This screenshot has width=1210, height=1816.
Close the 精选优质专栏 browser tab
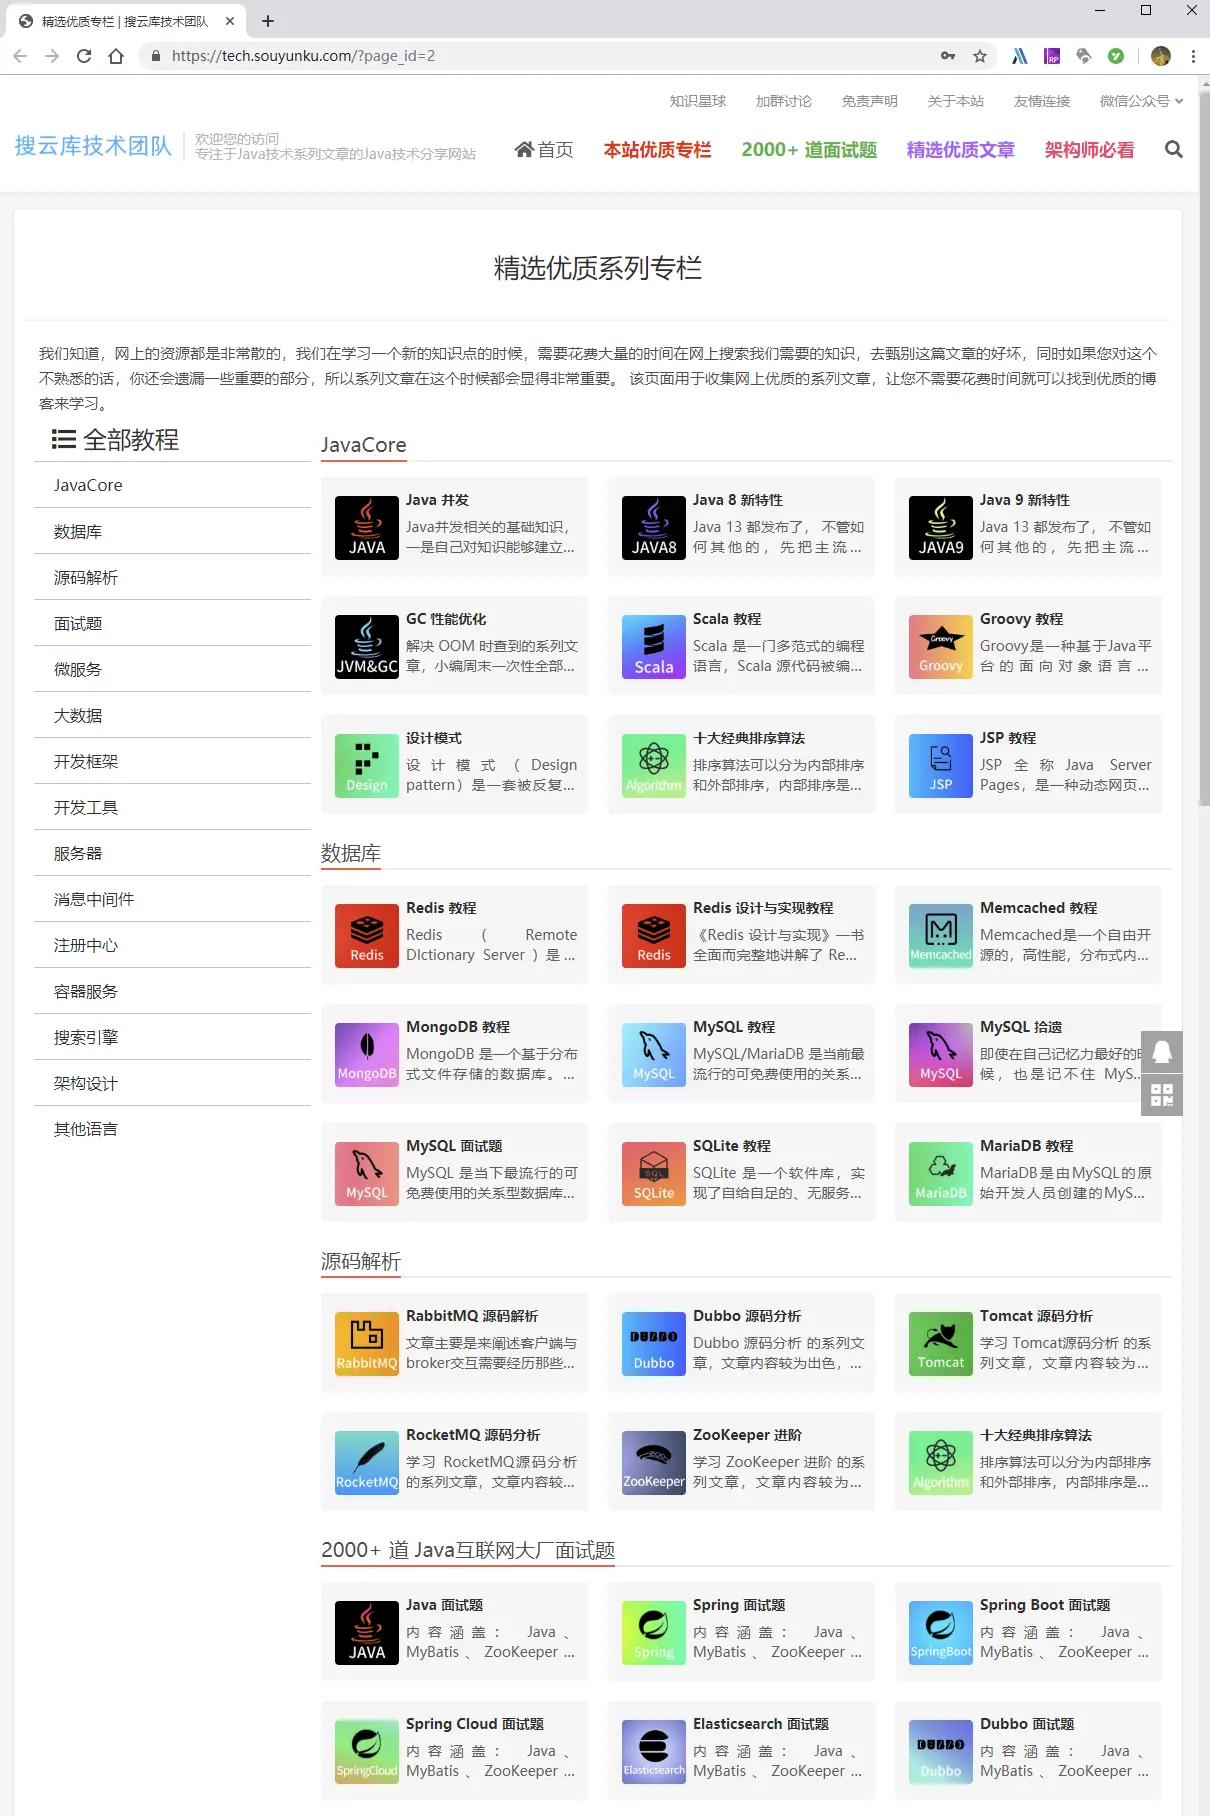click(x=229, y=21)
